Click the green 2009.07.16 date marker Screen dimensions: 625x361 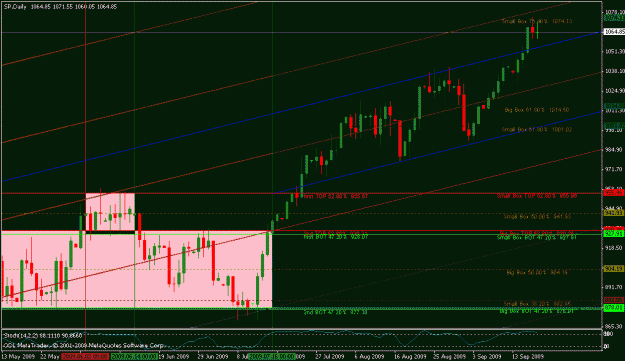click(x=272, y=356)
